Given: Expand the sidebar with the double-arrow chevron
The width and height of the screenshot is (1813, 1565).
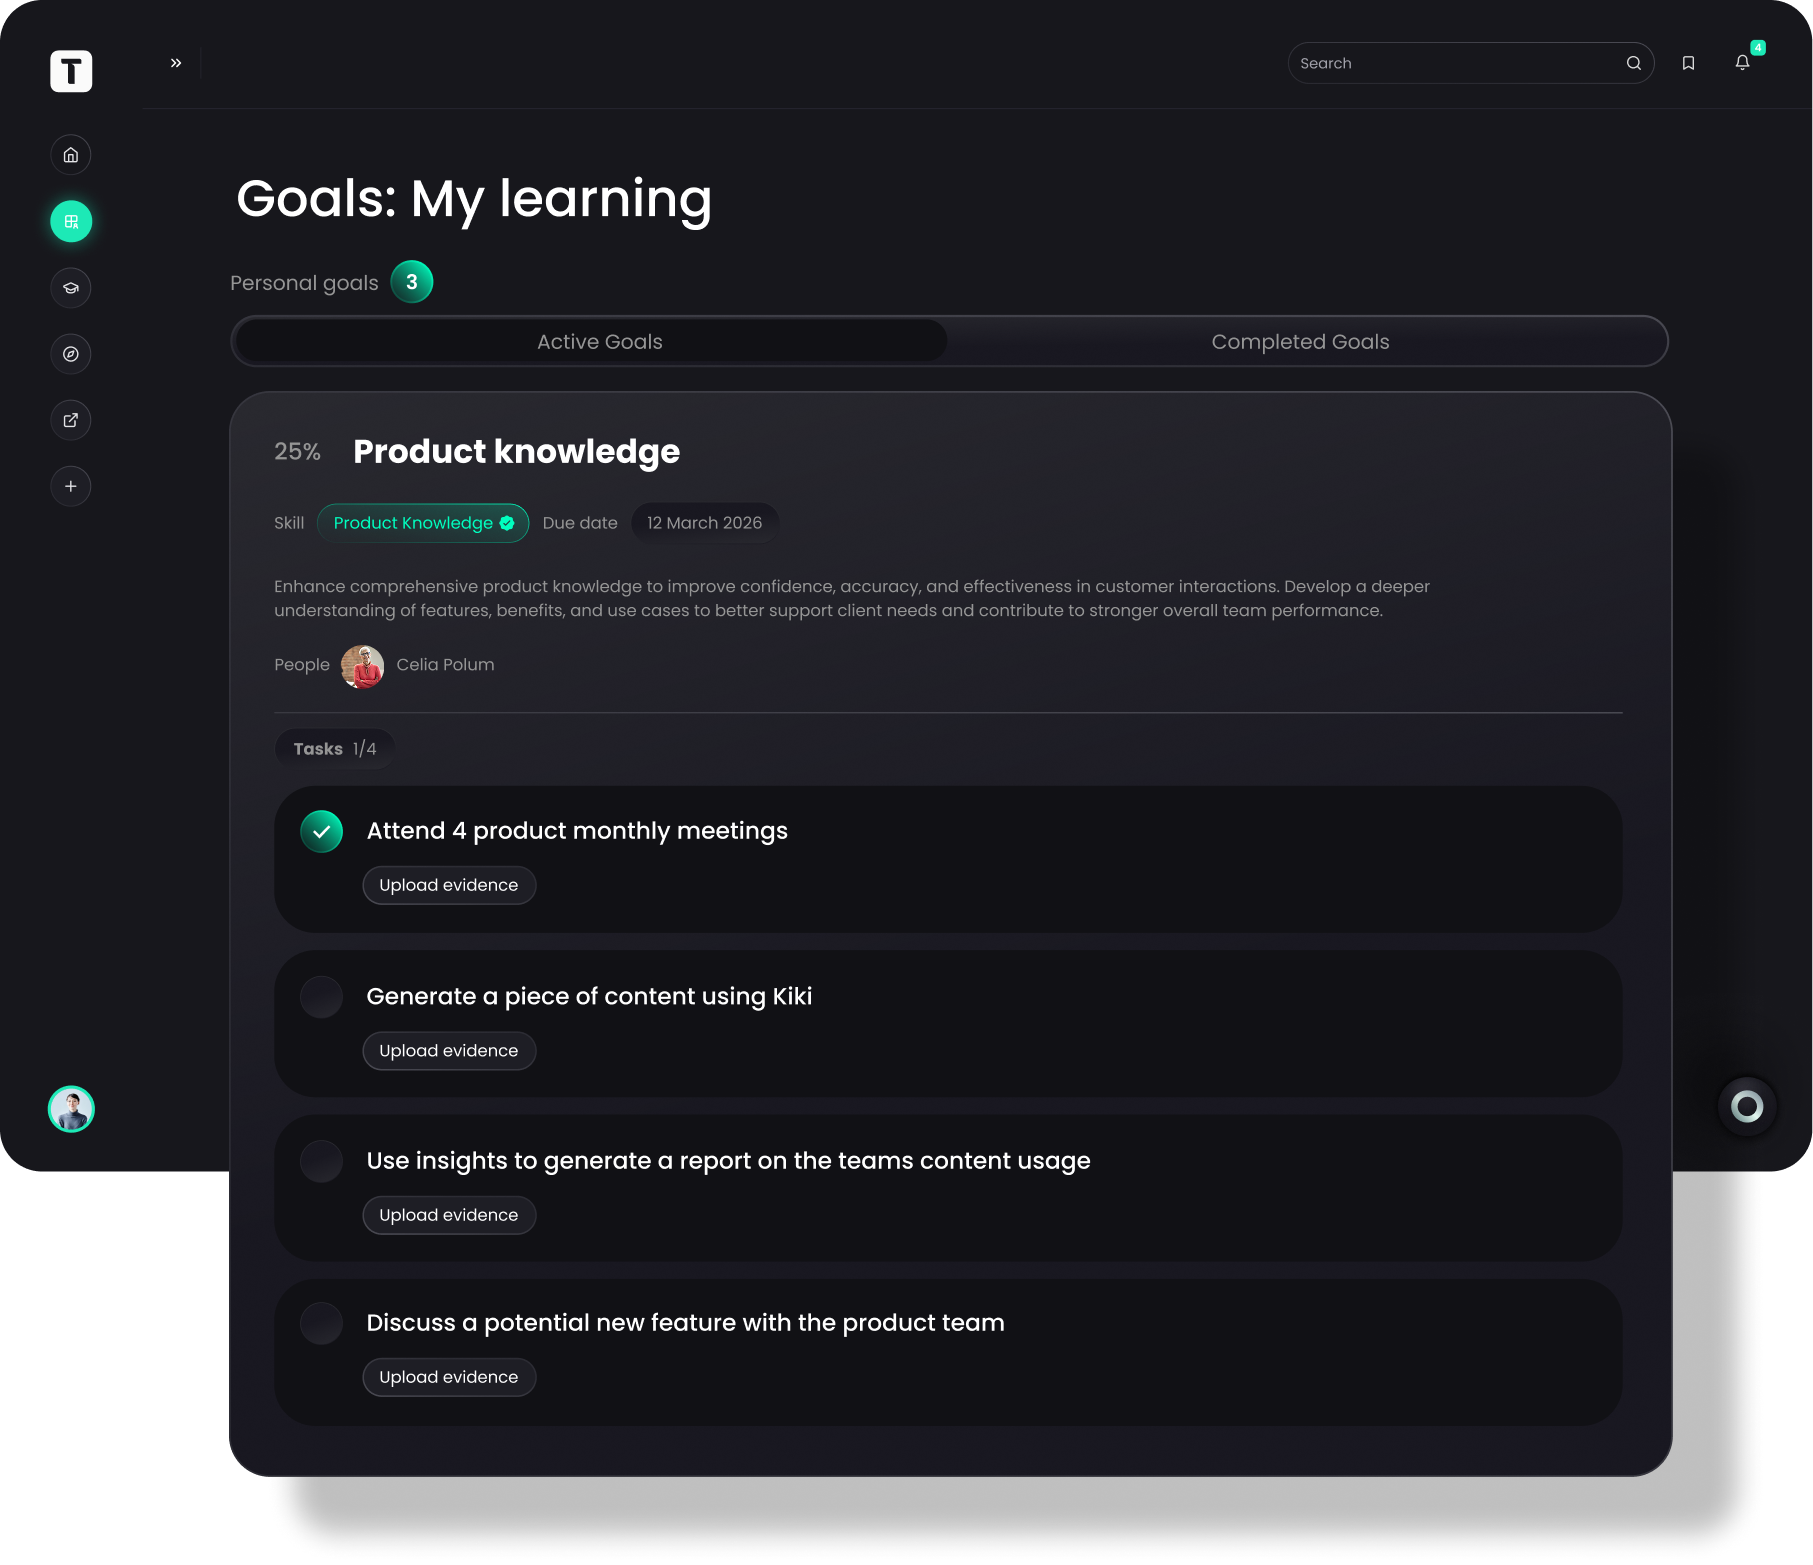Looking at the screenshot, I should point(176,62).
